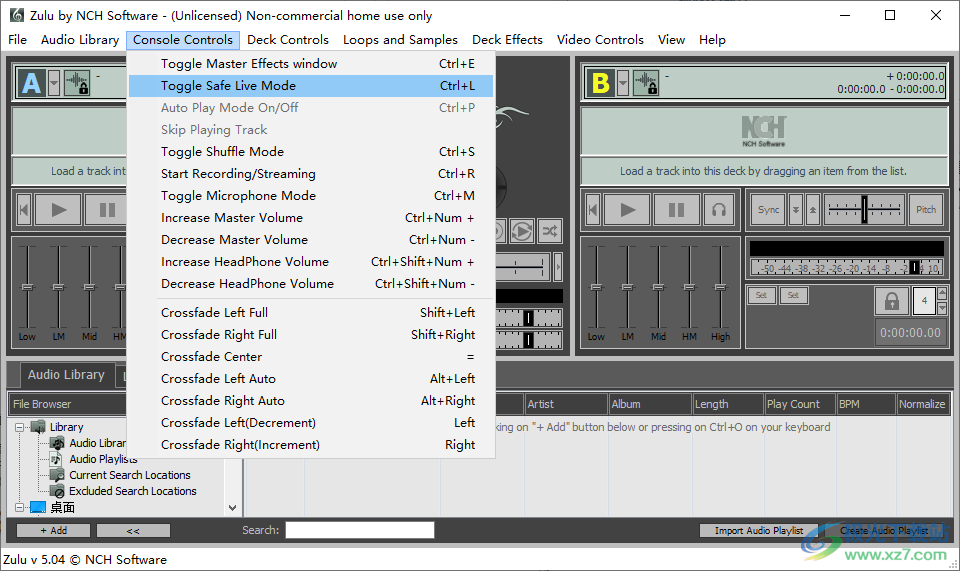The image size is (960, 571).
Task: Click the Deck B pitch slider
Action: pos(863,210)
